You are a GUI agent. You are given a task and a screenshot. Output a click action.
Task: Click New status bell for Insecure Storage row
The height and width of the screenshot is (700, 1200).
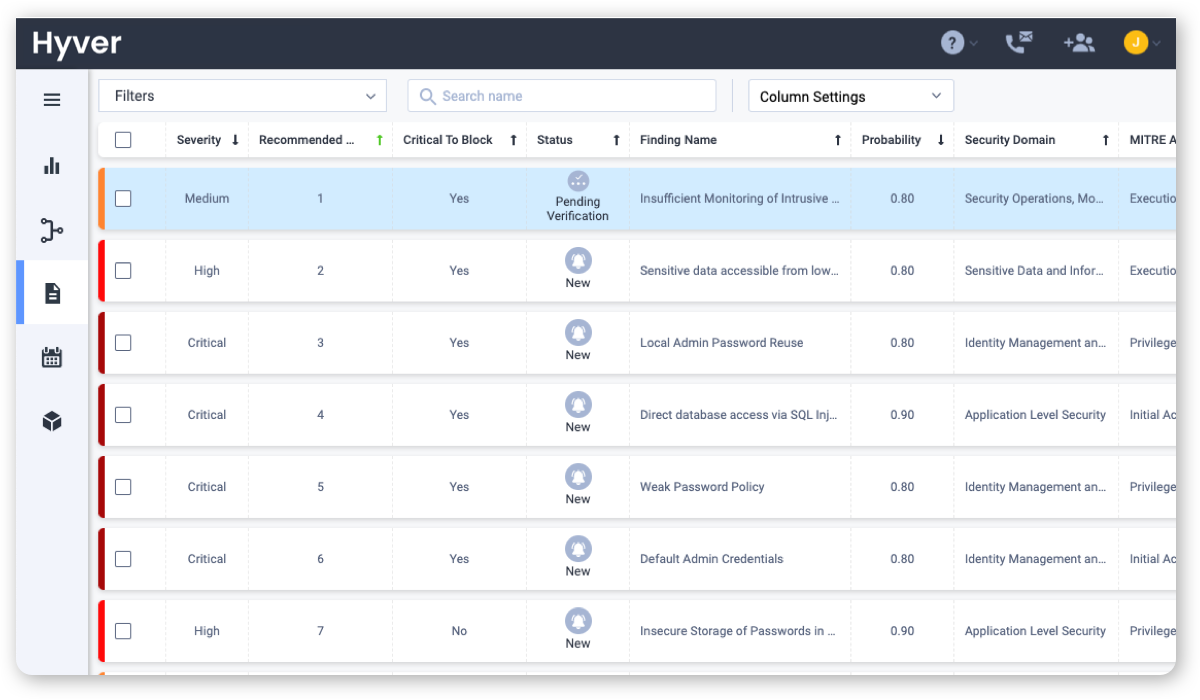578,621
